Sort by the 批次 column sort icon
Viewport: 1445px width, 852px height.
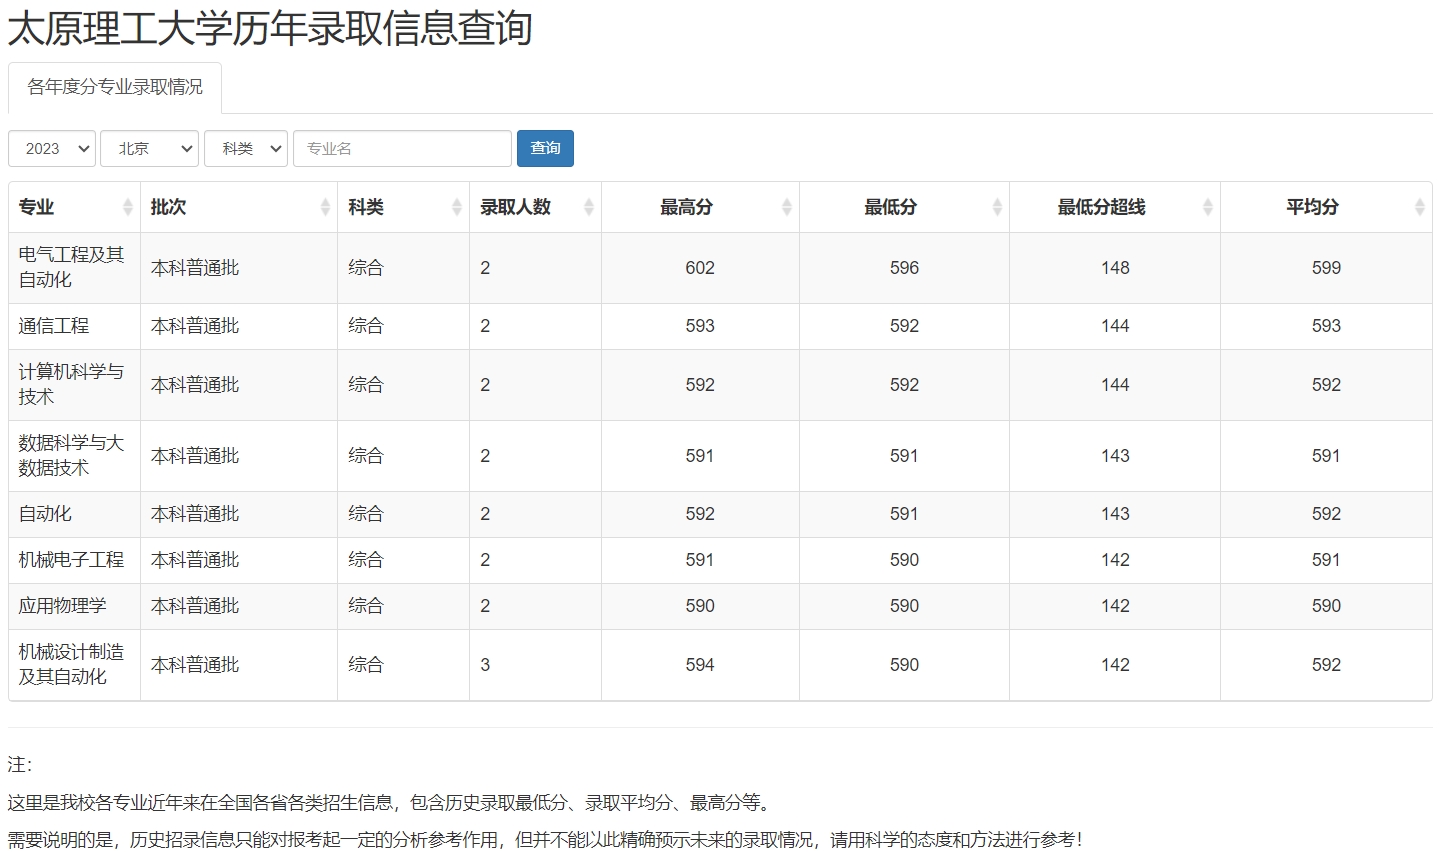pos(325,207)
